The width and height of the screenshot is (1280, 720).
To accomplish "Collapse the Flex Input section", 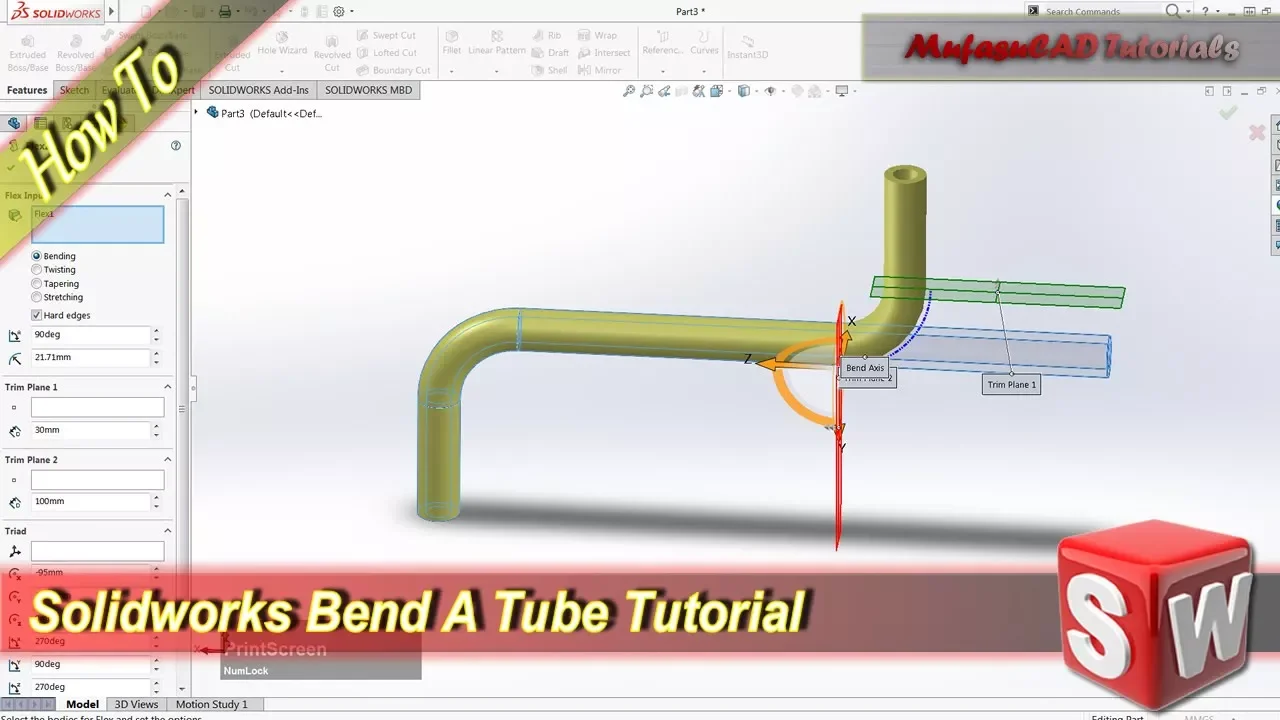I will [x=168, y=194].
